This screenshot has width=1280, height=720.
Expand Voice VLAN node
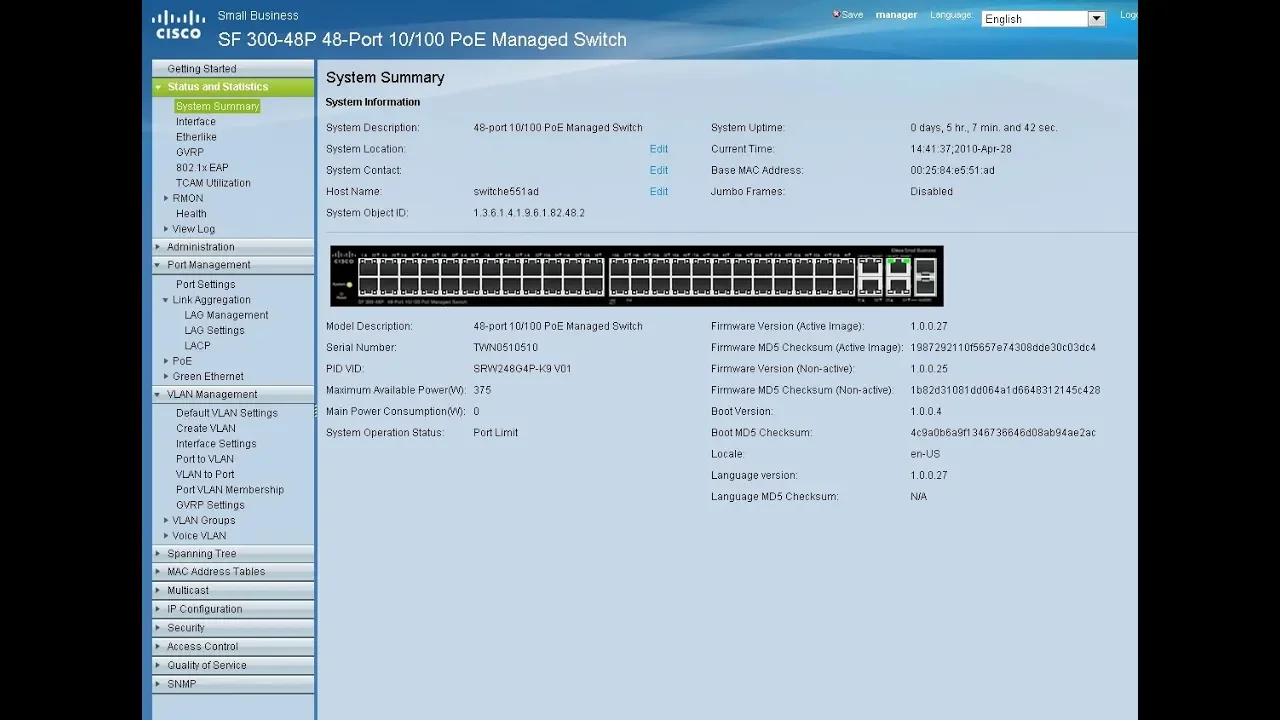(166, 536)
